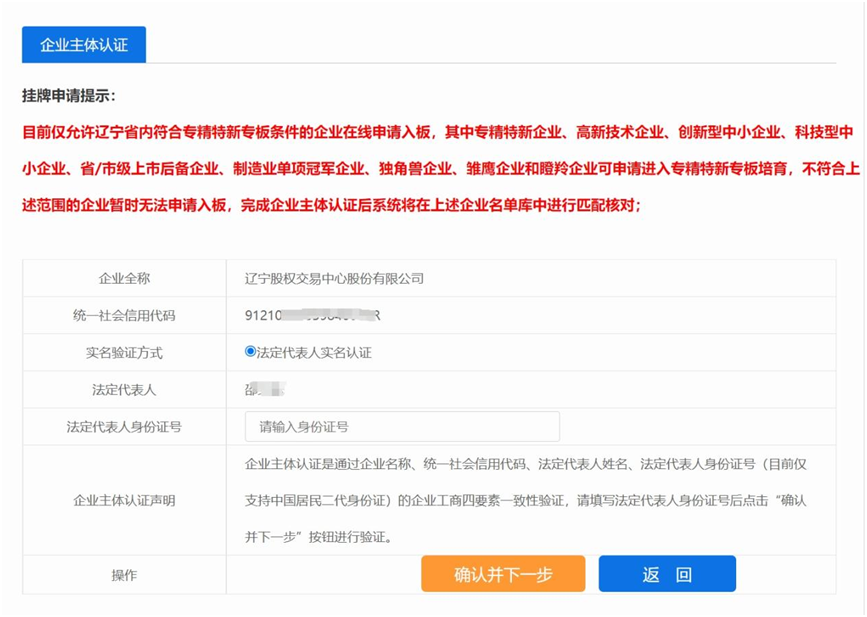Select company name 辽宁股权交易中心股份有限公司
Image resolution: width=867 pixels, height=617 pixels.
(x=334, y=278)
